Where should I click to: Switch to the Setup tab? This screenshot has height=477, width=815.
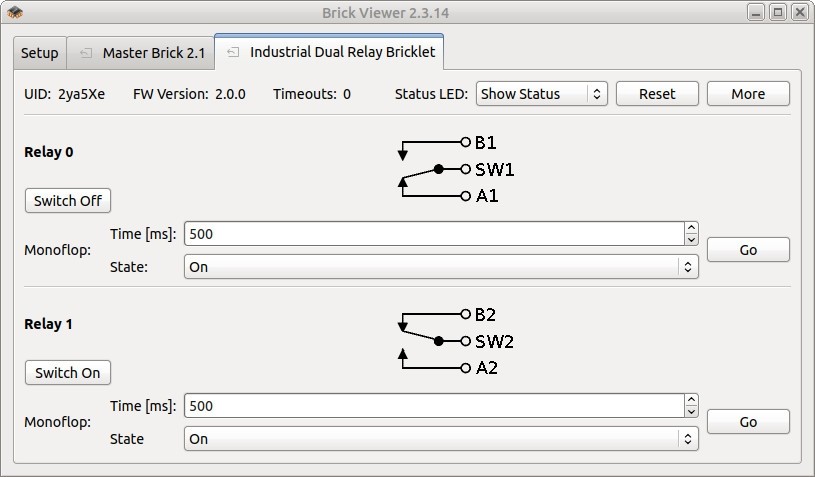[x=40, y=53]
